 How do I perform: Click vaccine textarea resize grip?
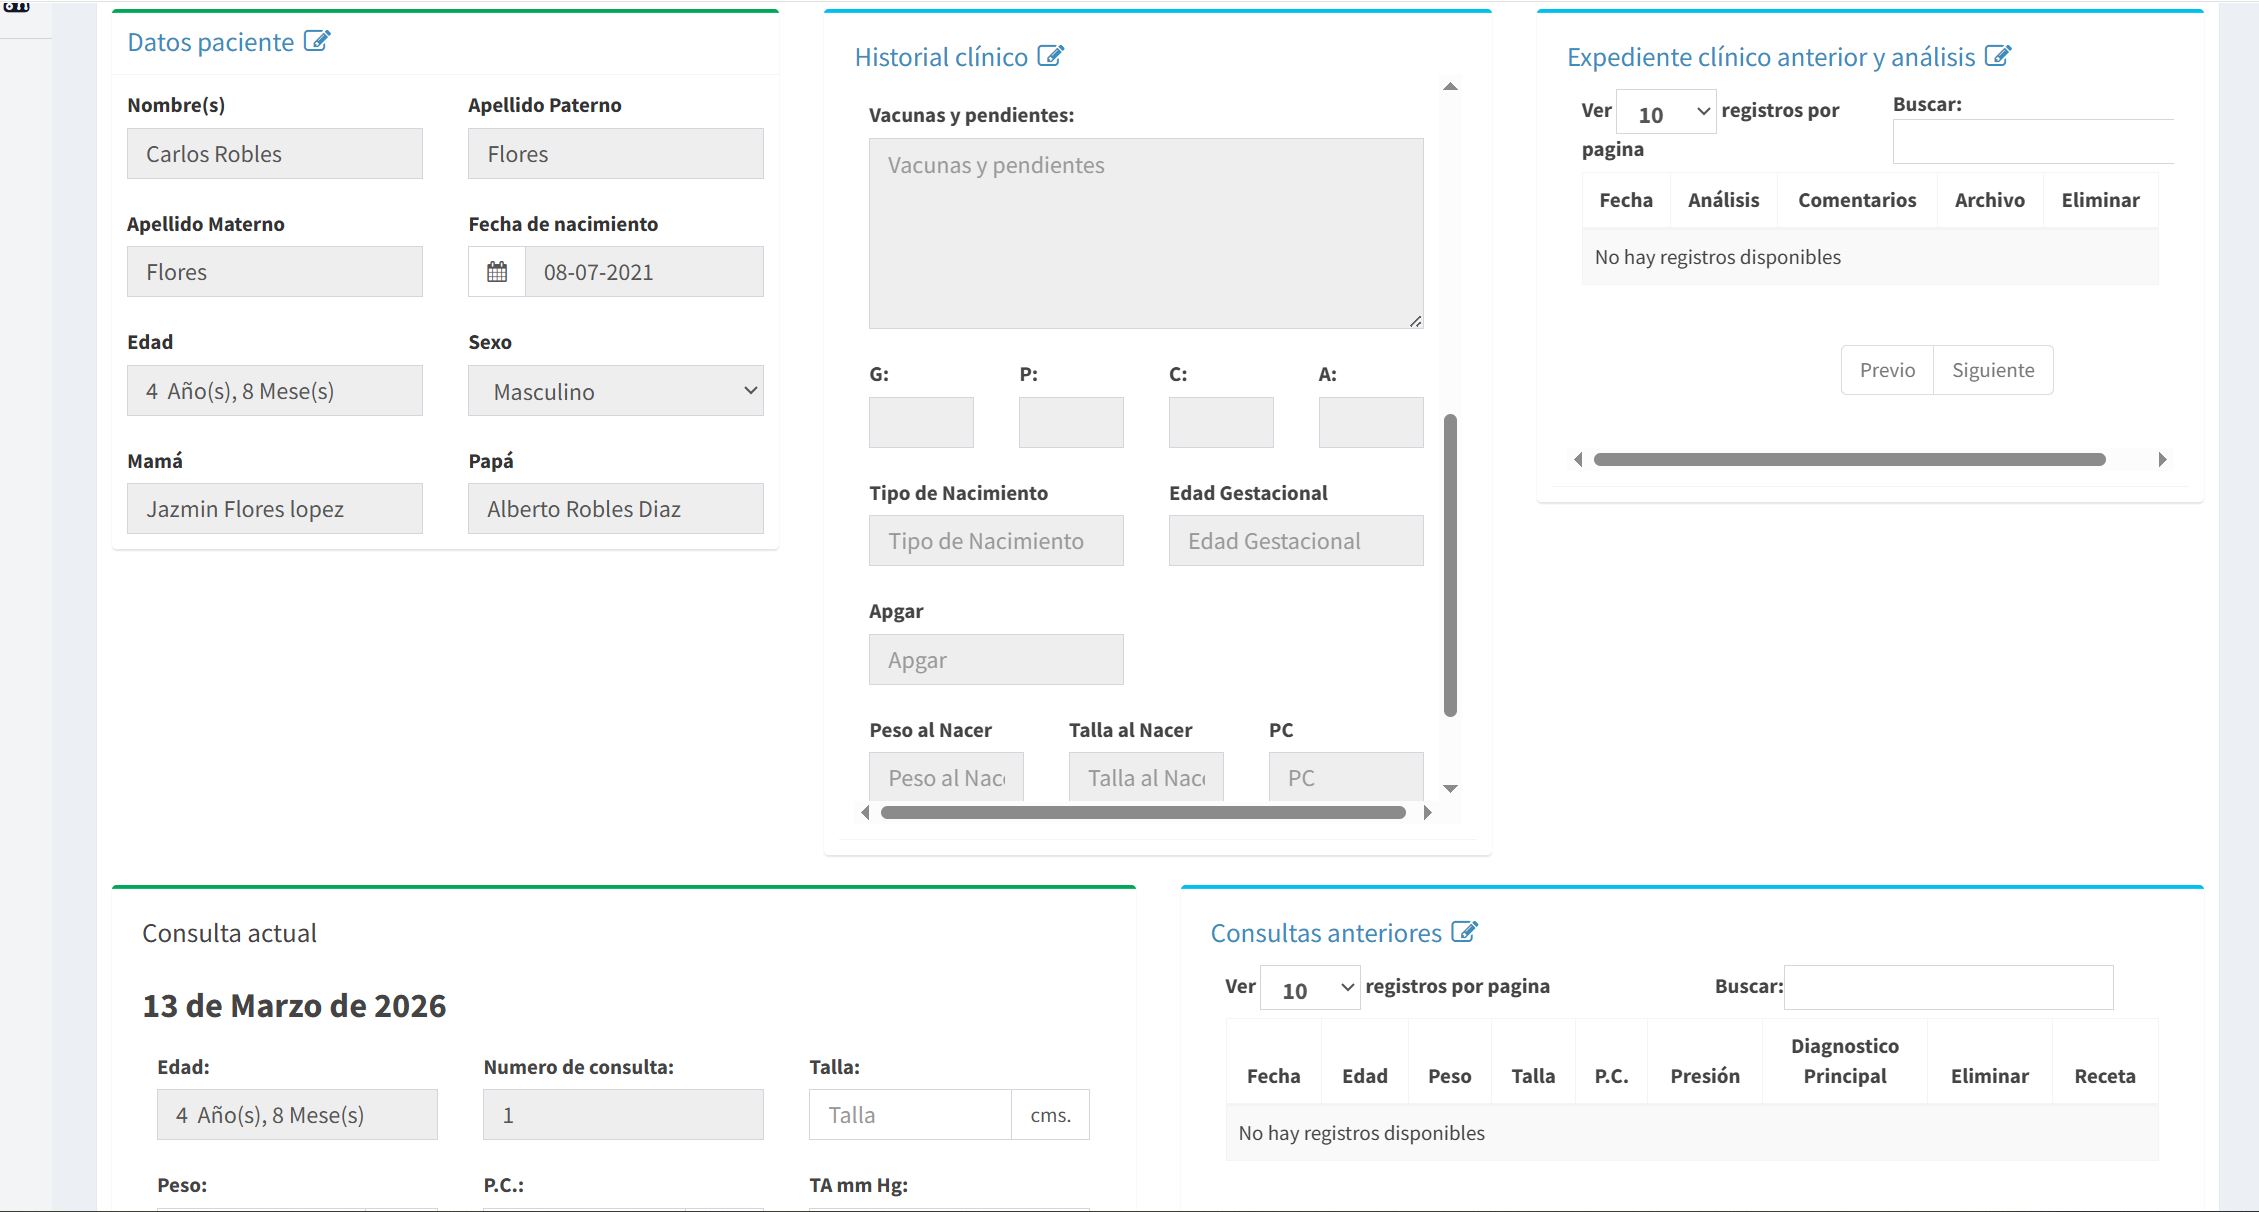(1415, 321)
